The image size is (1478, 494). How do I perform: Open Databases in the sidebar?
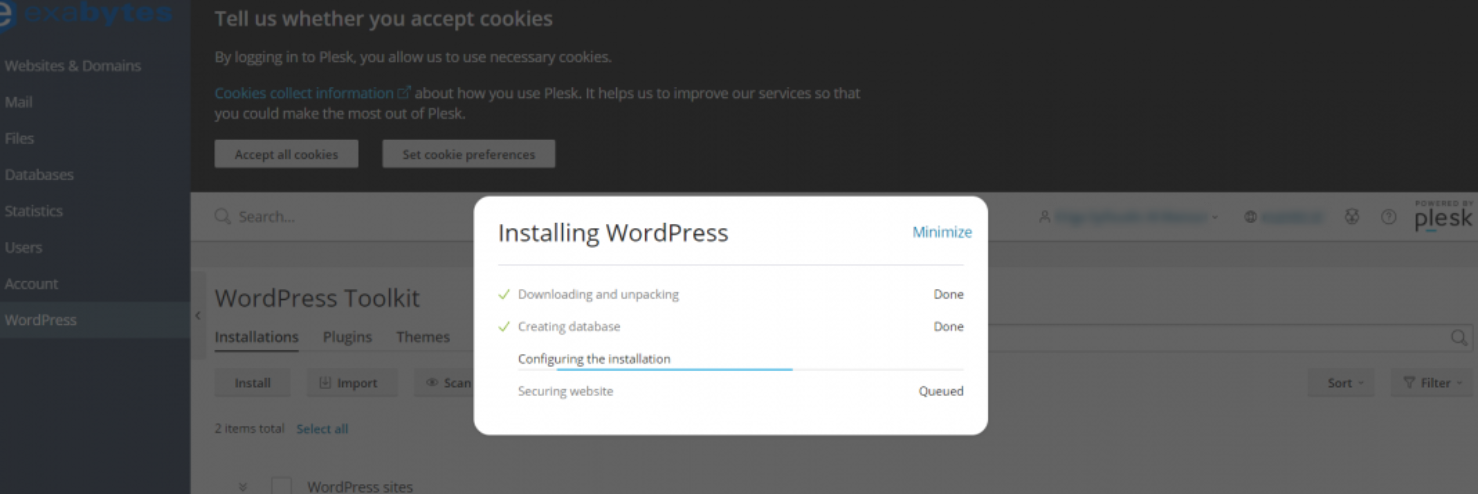coord(39,175)
